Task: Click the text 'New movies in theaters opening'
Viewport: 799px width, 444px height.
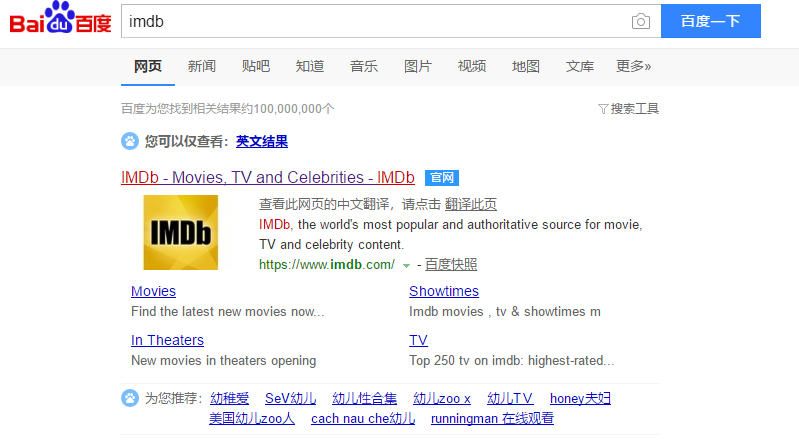Action: coord(224,360)
